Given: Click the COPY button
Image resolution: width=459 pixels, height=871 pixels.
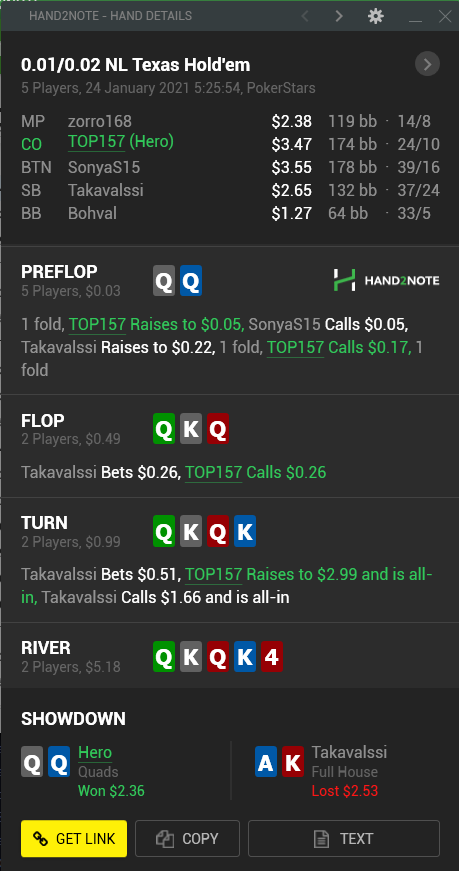Looking at the screenshot, I should pos(187,838).
